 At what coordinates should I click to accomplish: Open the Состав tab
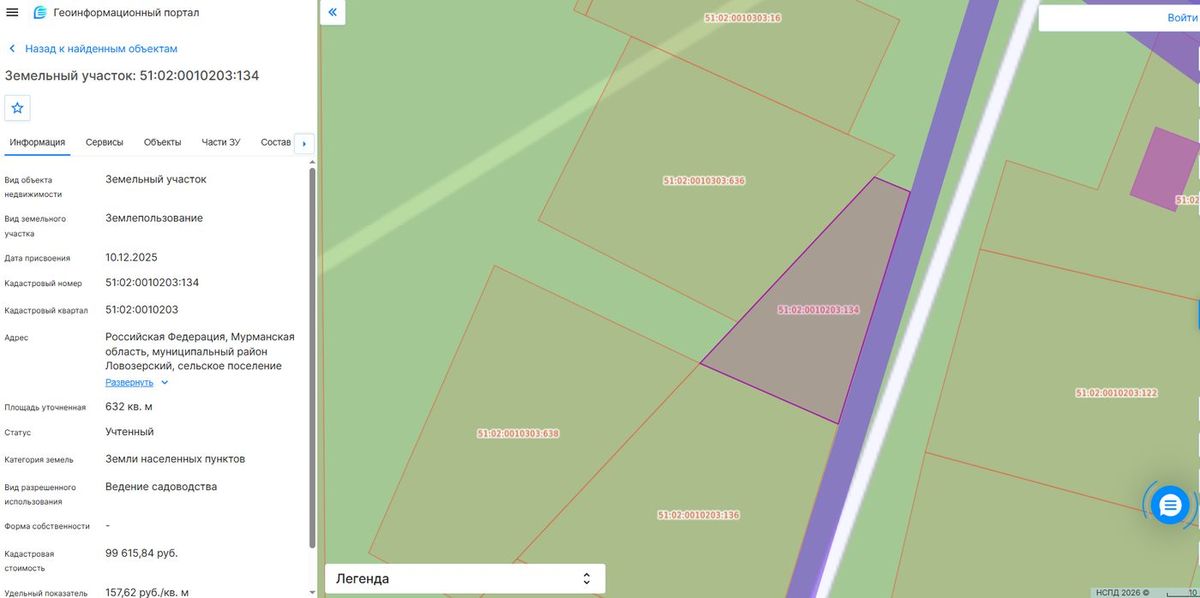(275, 142)
